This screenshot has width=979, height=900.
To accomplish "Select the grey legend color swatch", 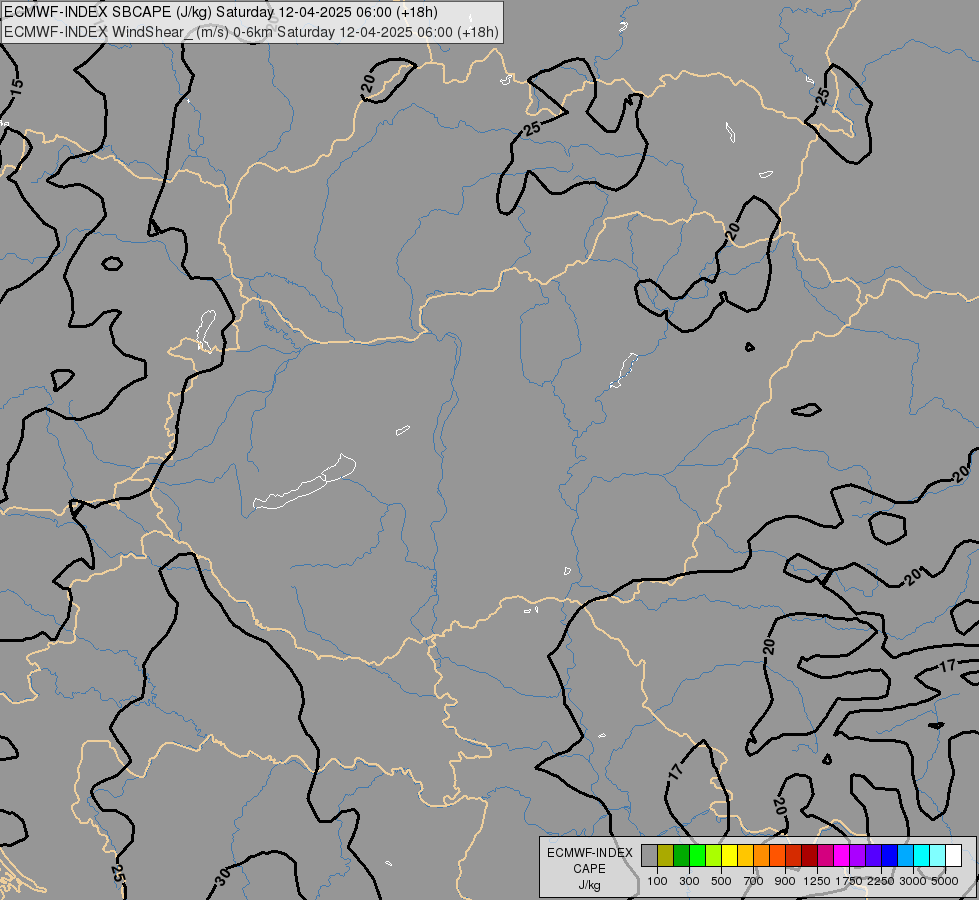I will 649,856.
